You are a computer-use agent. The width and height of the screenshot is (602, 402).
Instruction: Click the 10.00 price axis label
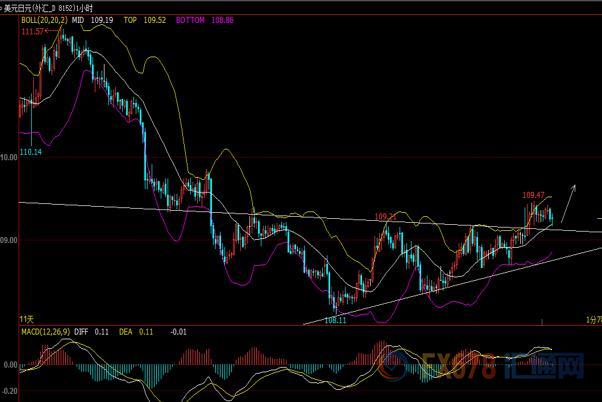9,157
